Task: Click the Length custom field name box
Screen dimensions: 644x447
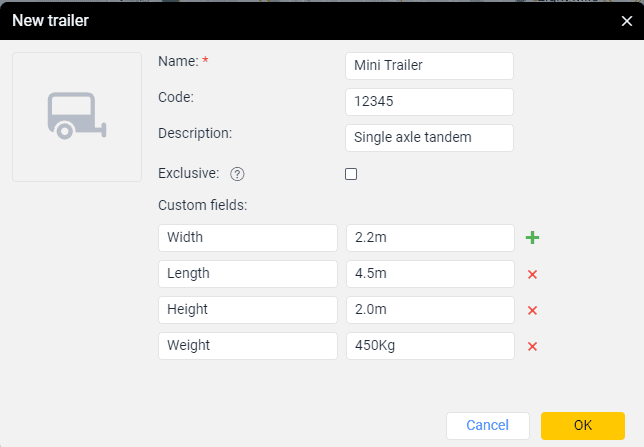Action: pyautogui.click(x=248, y=274)
